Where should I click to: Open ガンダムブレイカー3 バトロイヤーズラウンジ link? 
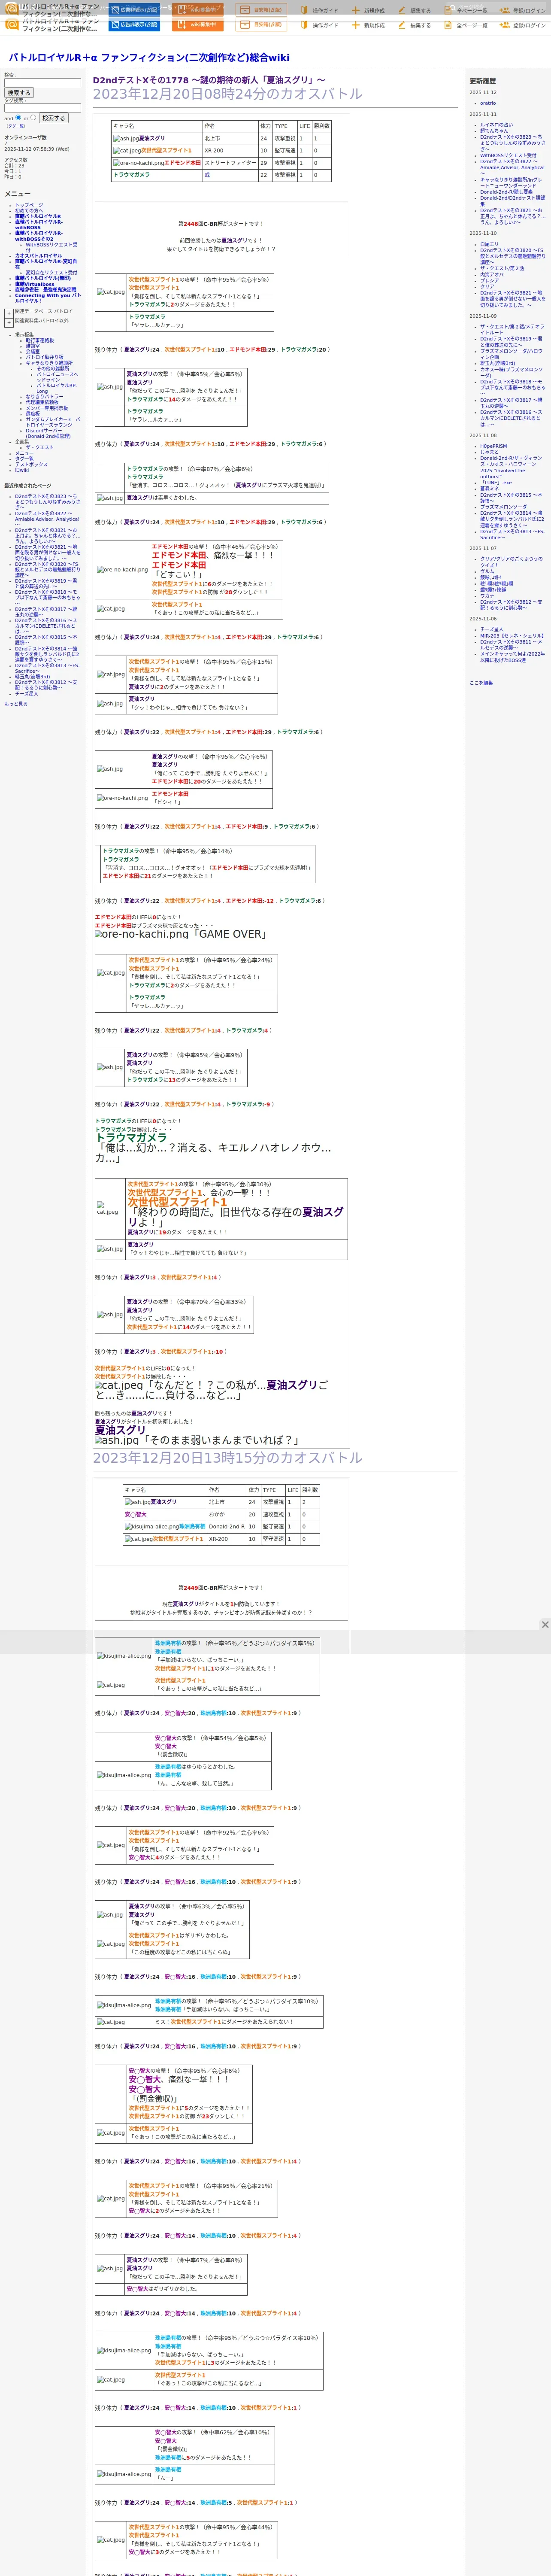pos(53,422)
